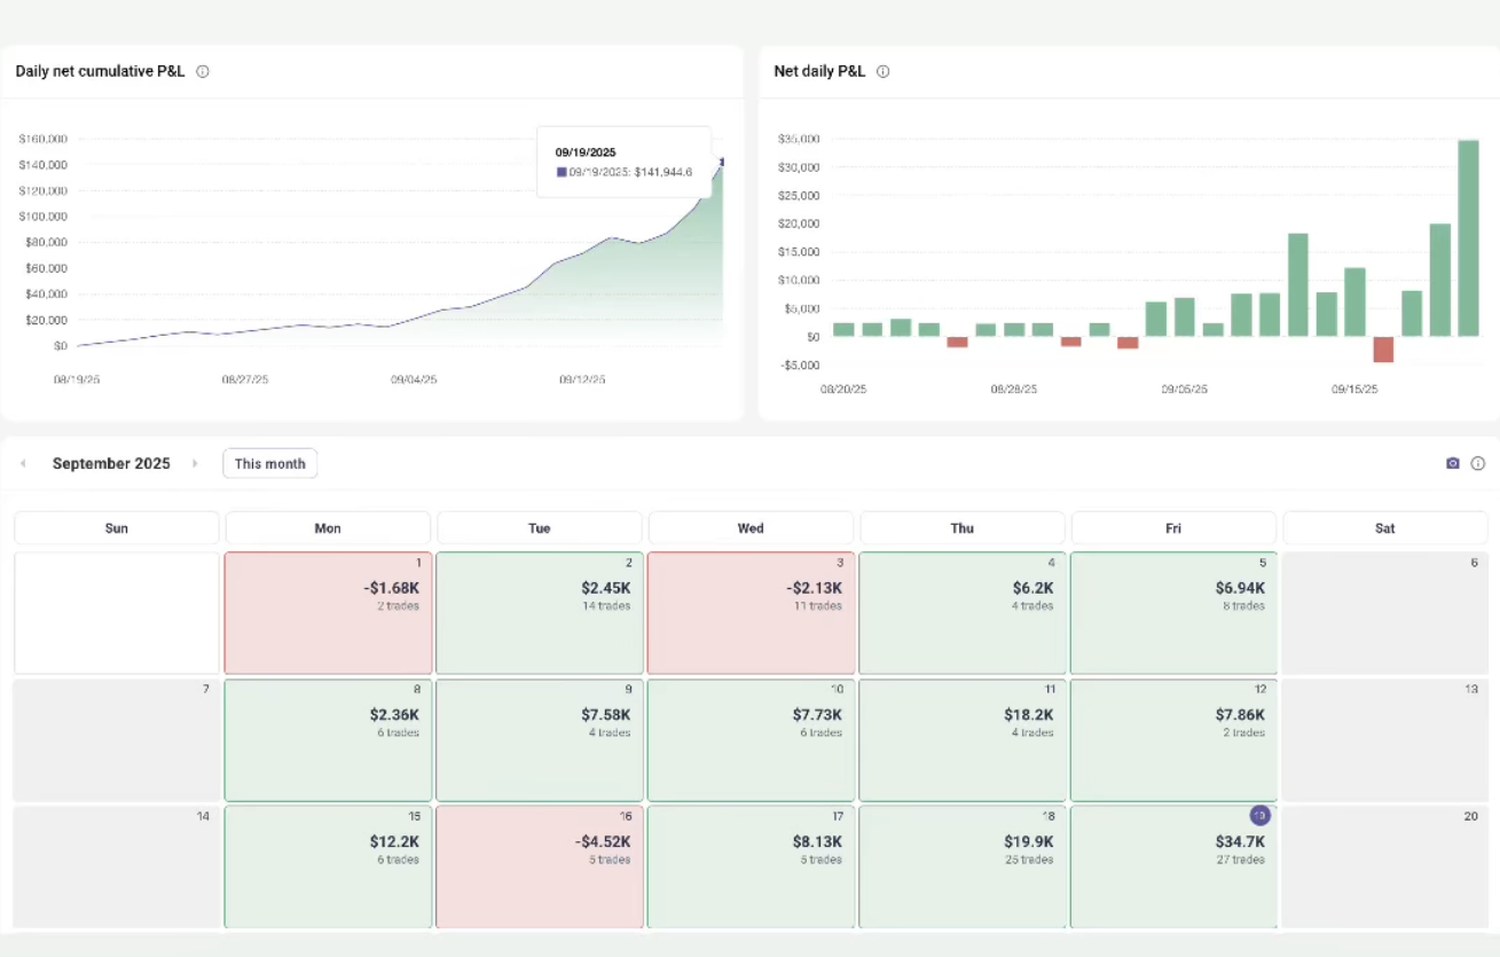Click info icon next to Net daily P&L
Image resolution: width=1500 pixels, height=957 pixels.
tap(883, 71)
